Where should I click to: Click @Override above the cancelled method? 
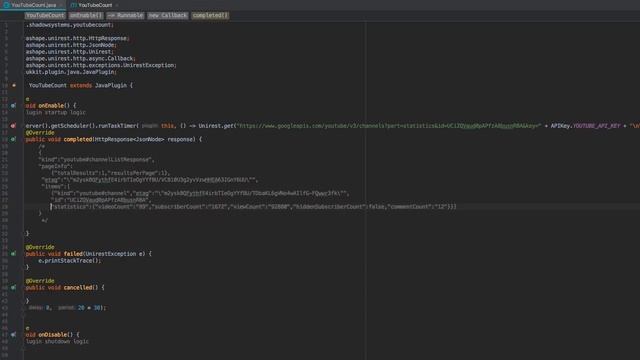pyautogui.click(x=40, y=281)
